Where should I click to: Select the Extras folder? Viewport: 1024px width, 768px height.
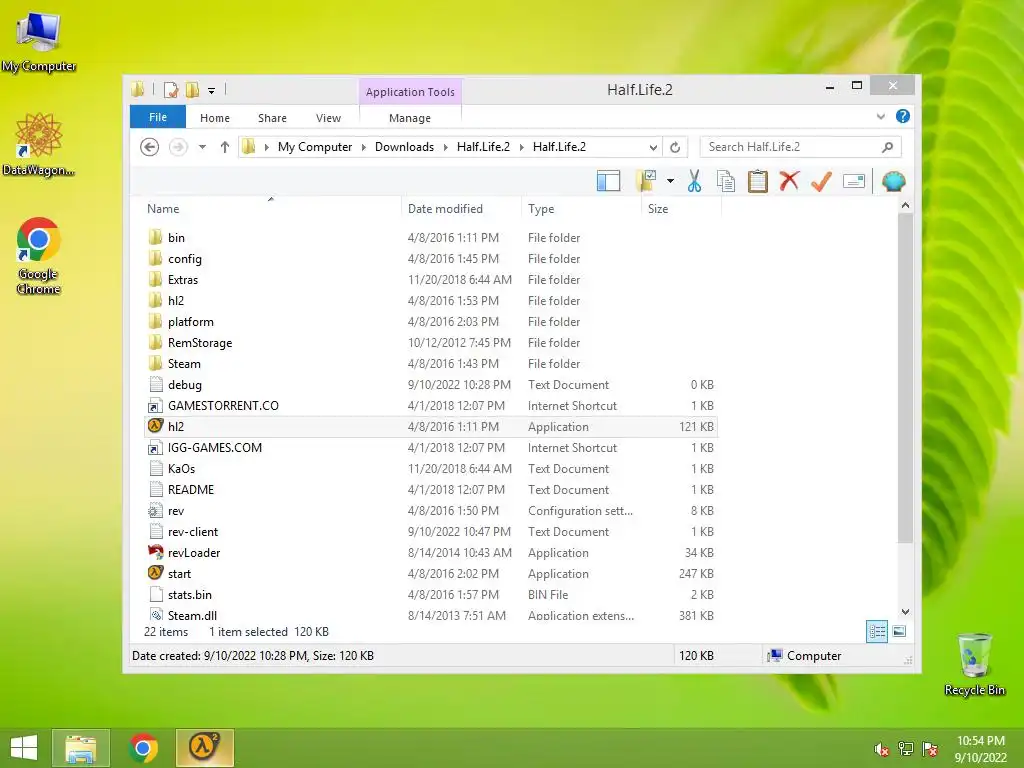click(430, 280)
